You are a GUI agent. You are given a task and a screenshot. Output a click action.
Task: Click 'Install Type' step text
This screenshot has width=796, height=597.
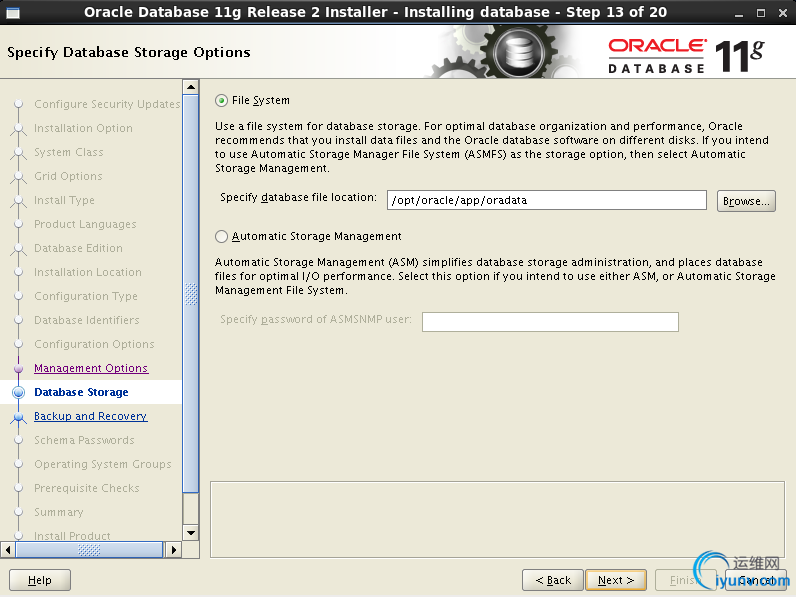(x=64, y=200)
